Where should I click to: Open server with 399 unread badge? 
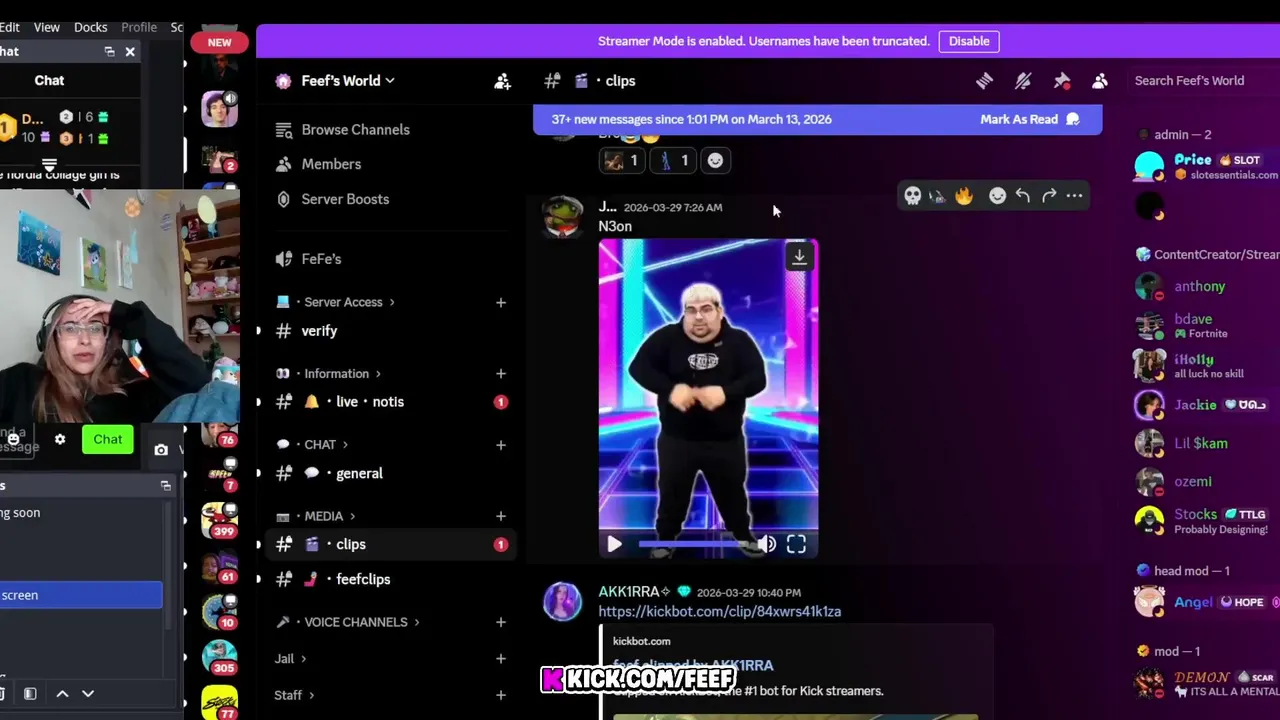click(219, 520)
